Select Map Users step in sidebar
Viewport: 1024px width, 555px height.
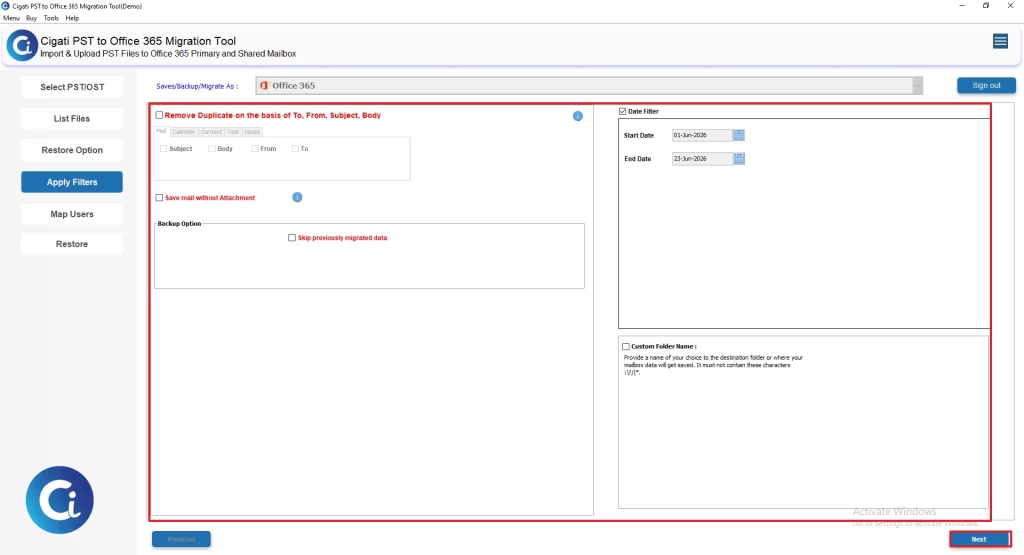[72, 214]
